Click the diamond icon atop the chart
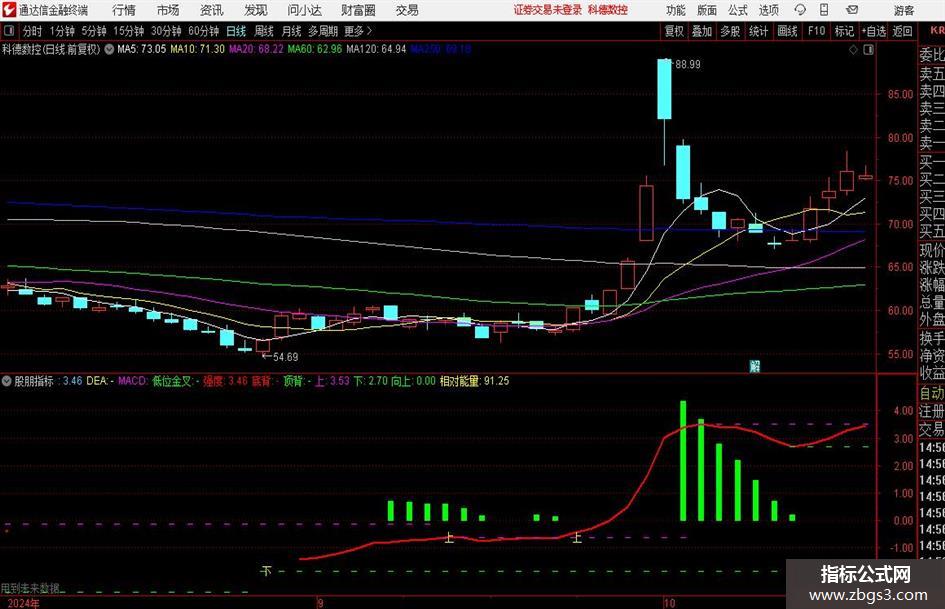 (853, 50)
